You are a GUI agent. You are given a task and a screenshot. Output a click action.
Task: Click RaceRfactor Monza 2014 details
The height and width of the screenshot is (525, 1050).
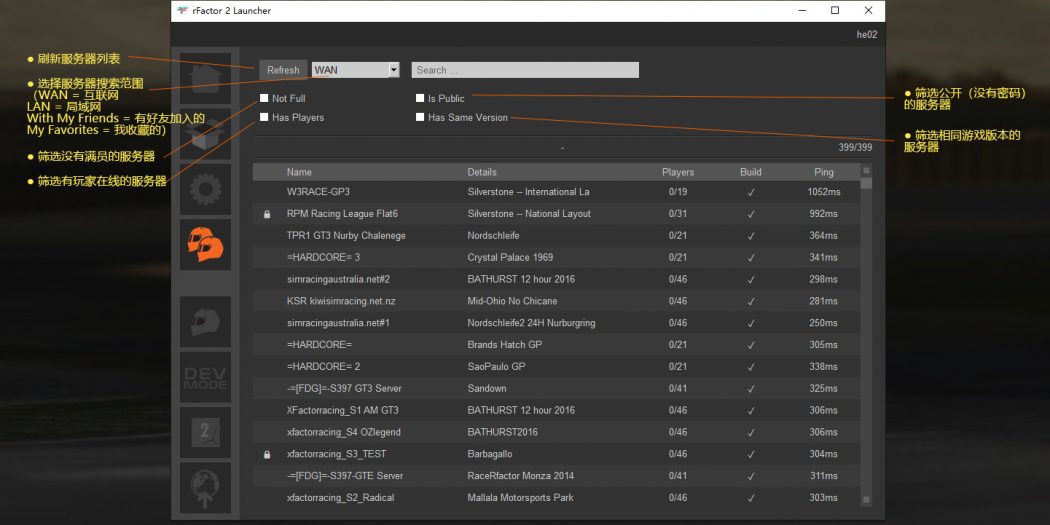tap(520, 476)
